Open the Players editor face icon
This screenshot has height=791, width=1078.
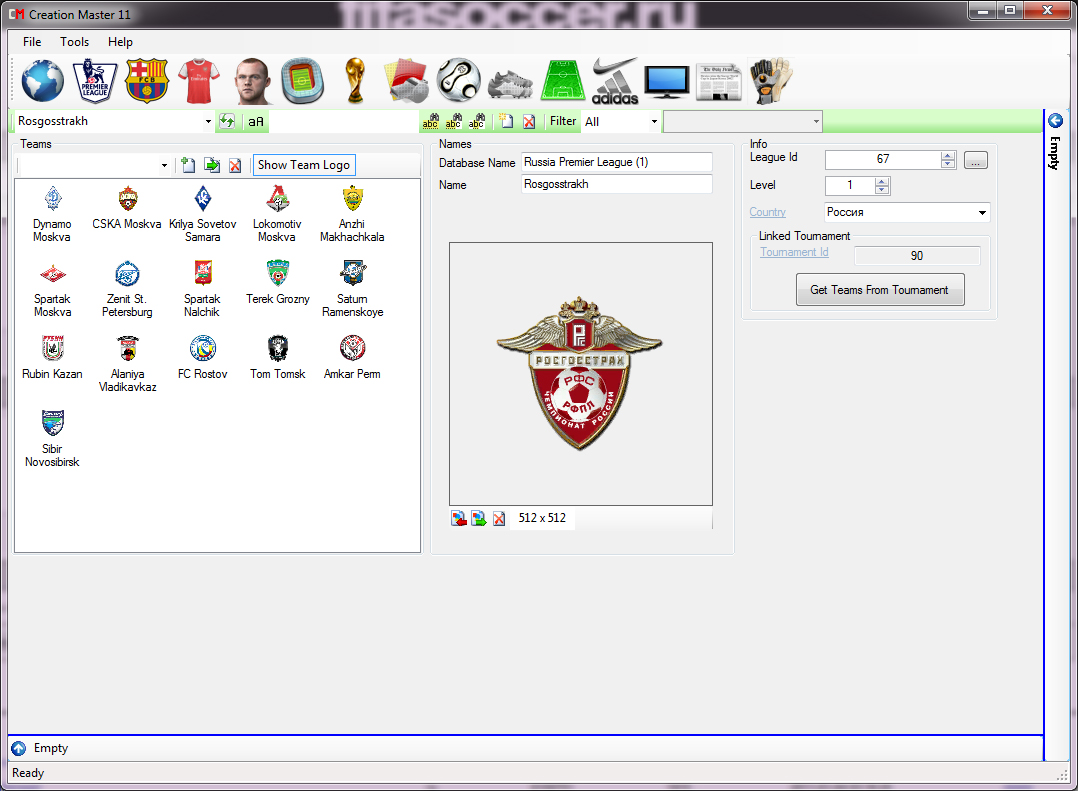pyautogui.click(x=252, y=81)
